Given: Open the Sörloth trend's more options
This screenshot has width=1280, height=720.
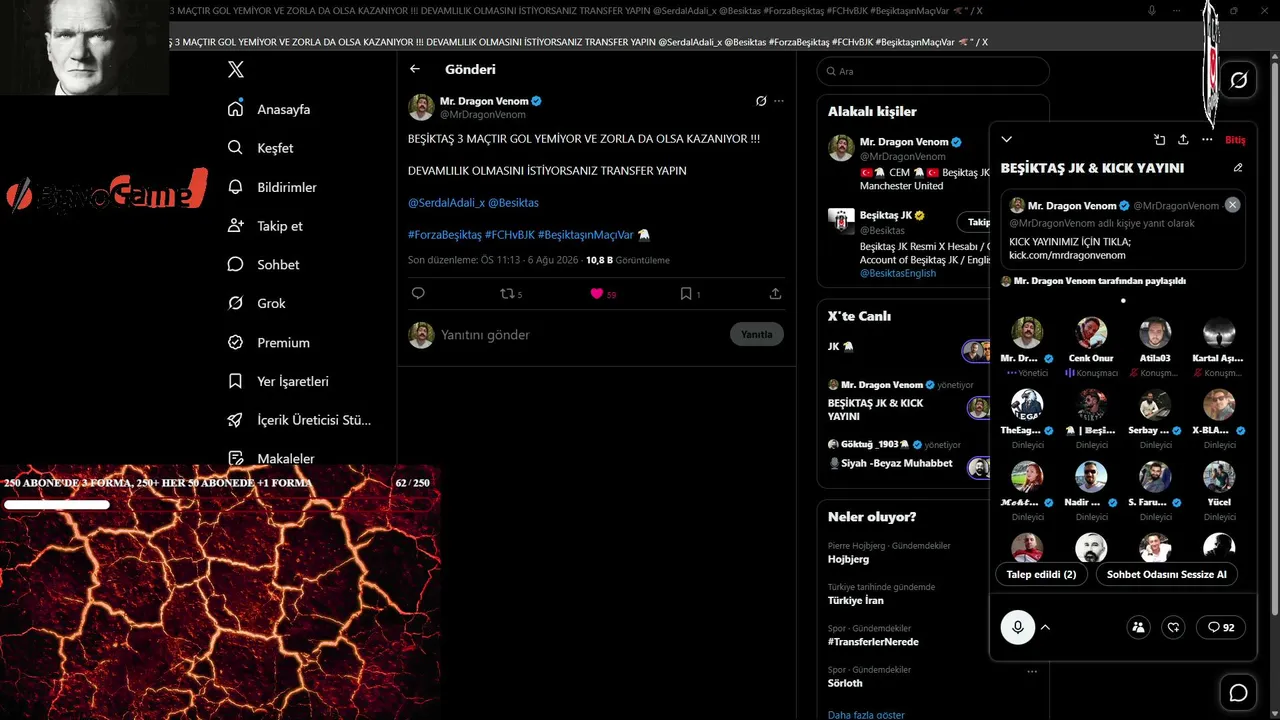Looking at the screenshot, I should point(1032,671).
